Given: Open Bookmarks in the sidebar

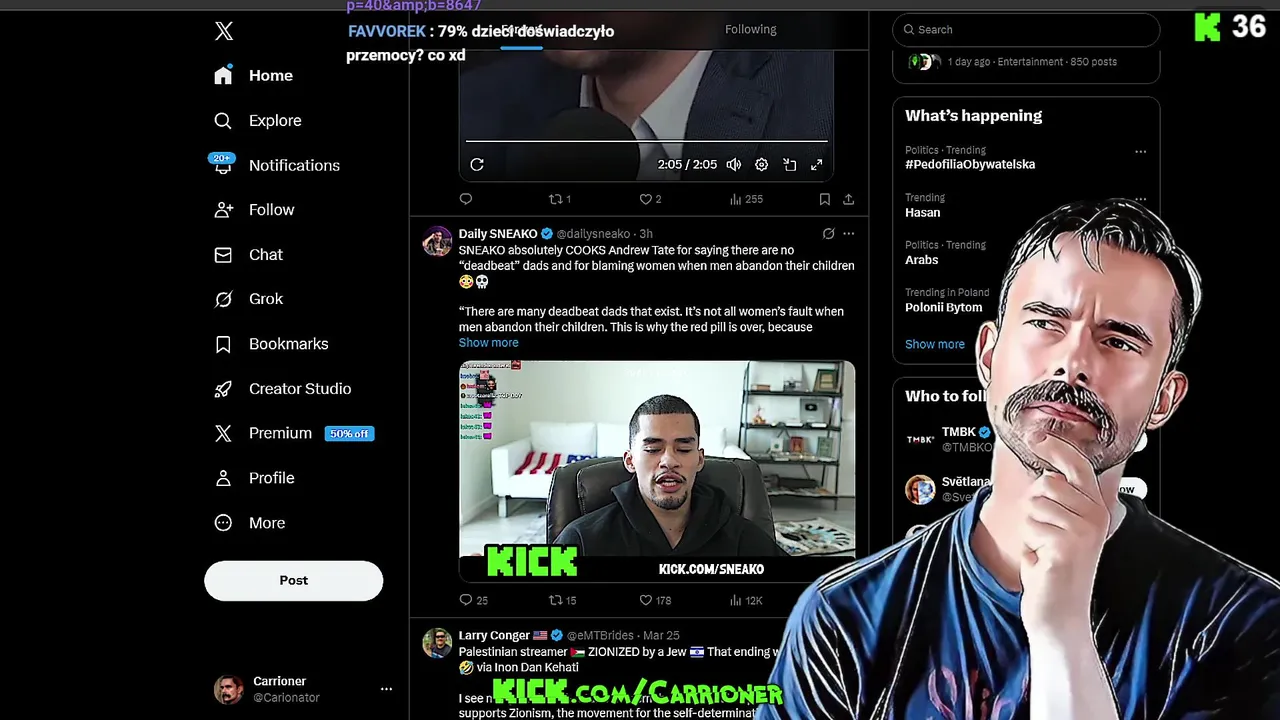Looking at the screenshot, I should pos(272,344).
